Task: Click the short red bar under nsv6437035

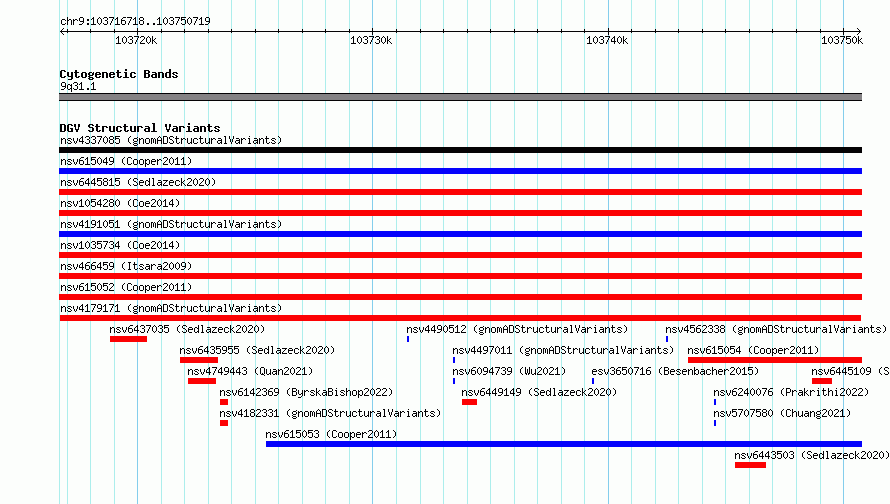Action: 128,339
